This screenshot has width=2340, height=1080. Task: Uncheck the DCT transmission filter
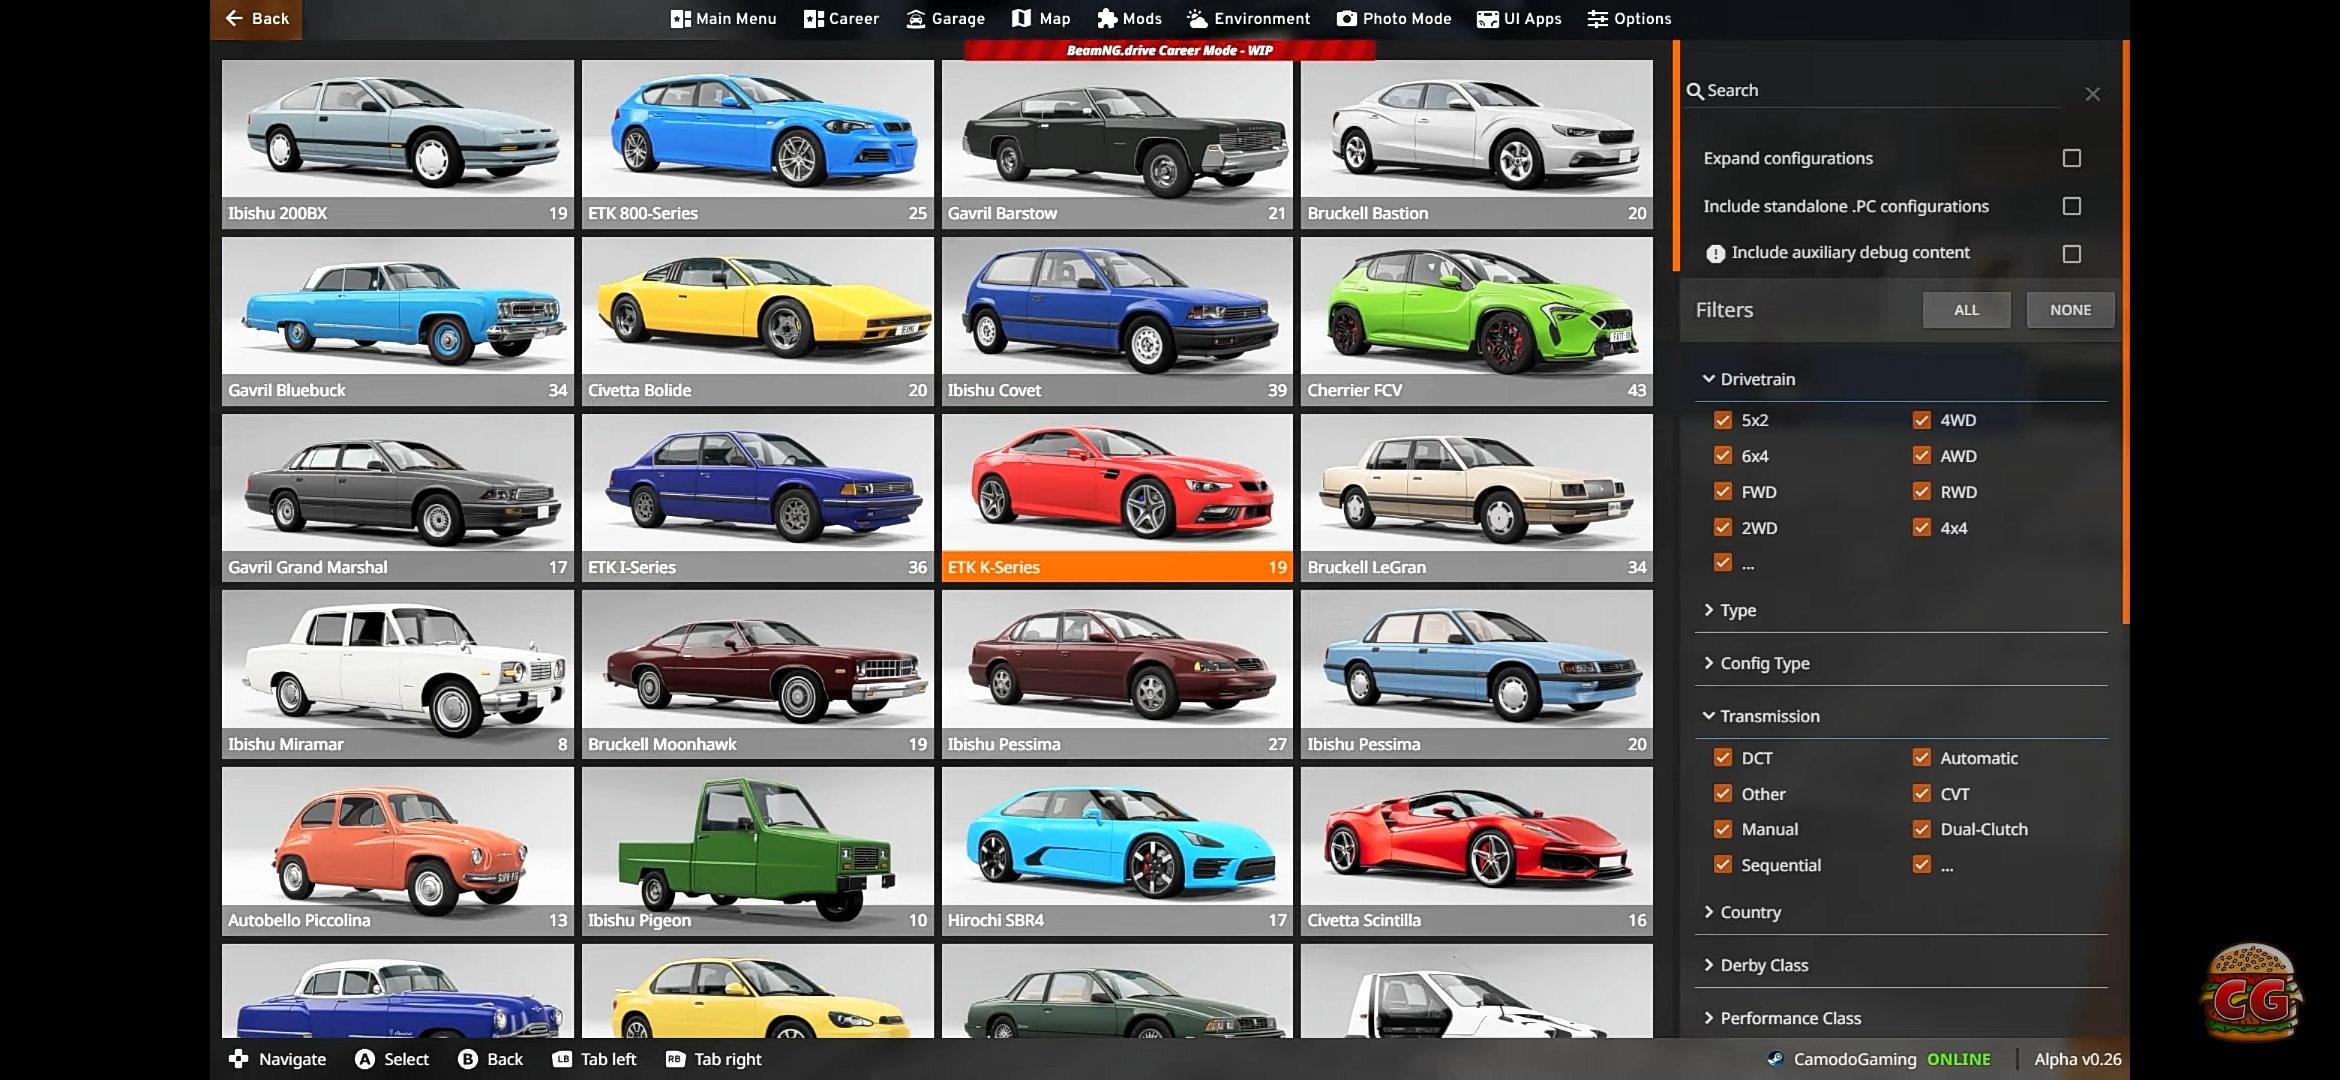pyautogui.click(x=1723, y=757)
